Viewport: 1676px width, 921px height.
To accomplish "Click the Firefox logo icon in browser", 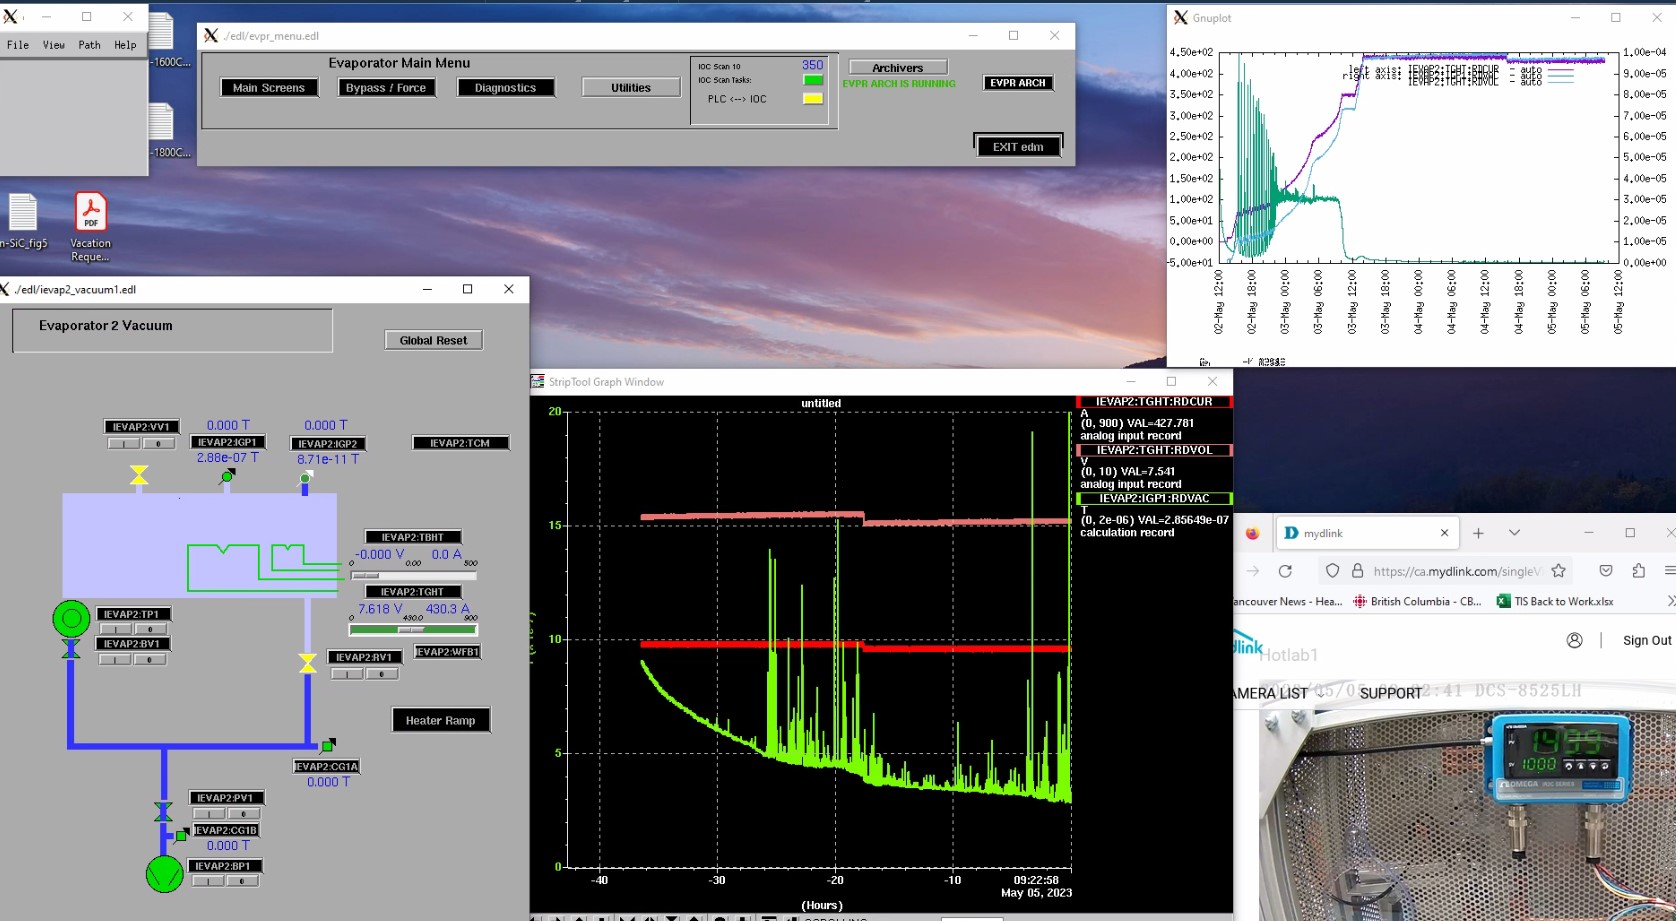I will pyautogui.click(x=1252, y=533).
